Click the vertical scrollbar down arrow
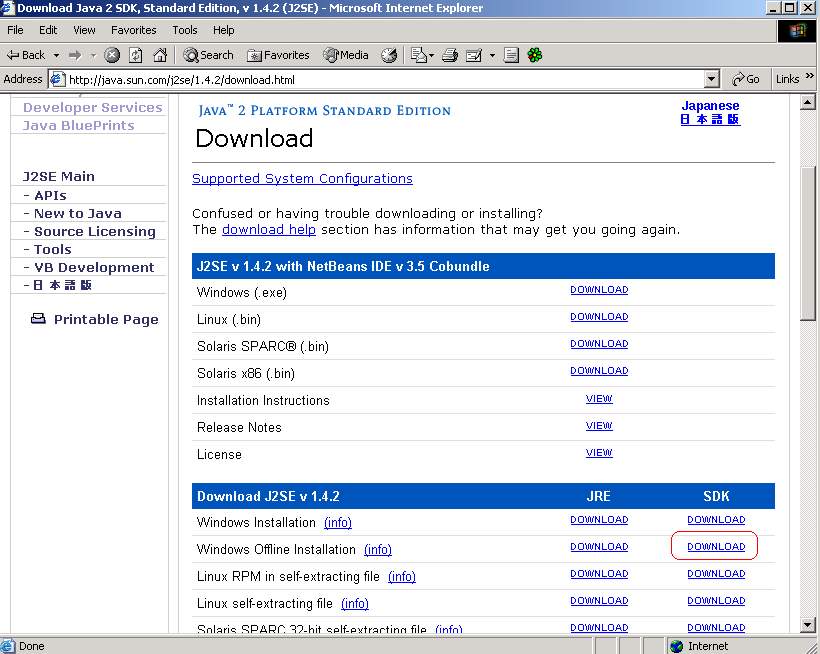Viewport: 820px width, 654px height. click(807, 625)
